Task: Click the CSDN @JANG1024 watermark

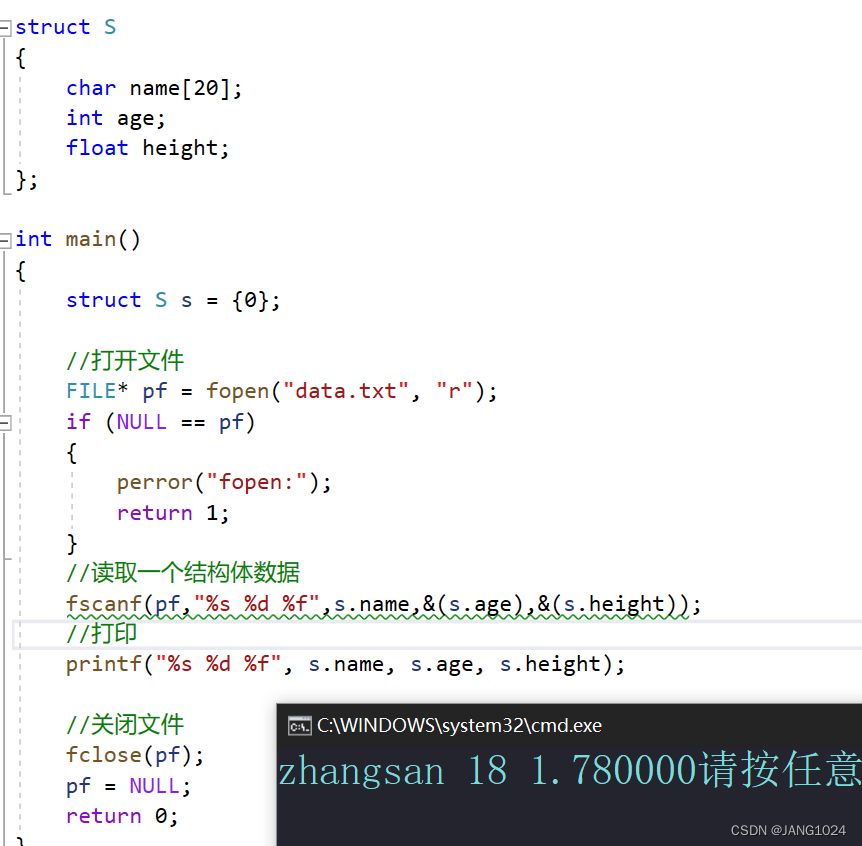Action: (x=790, y=830)
